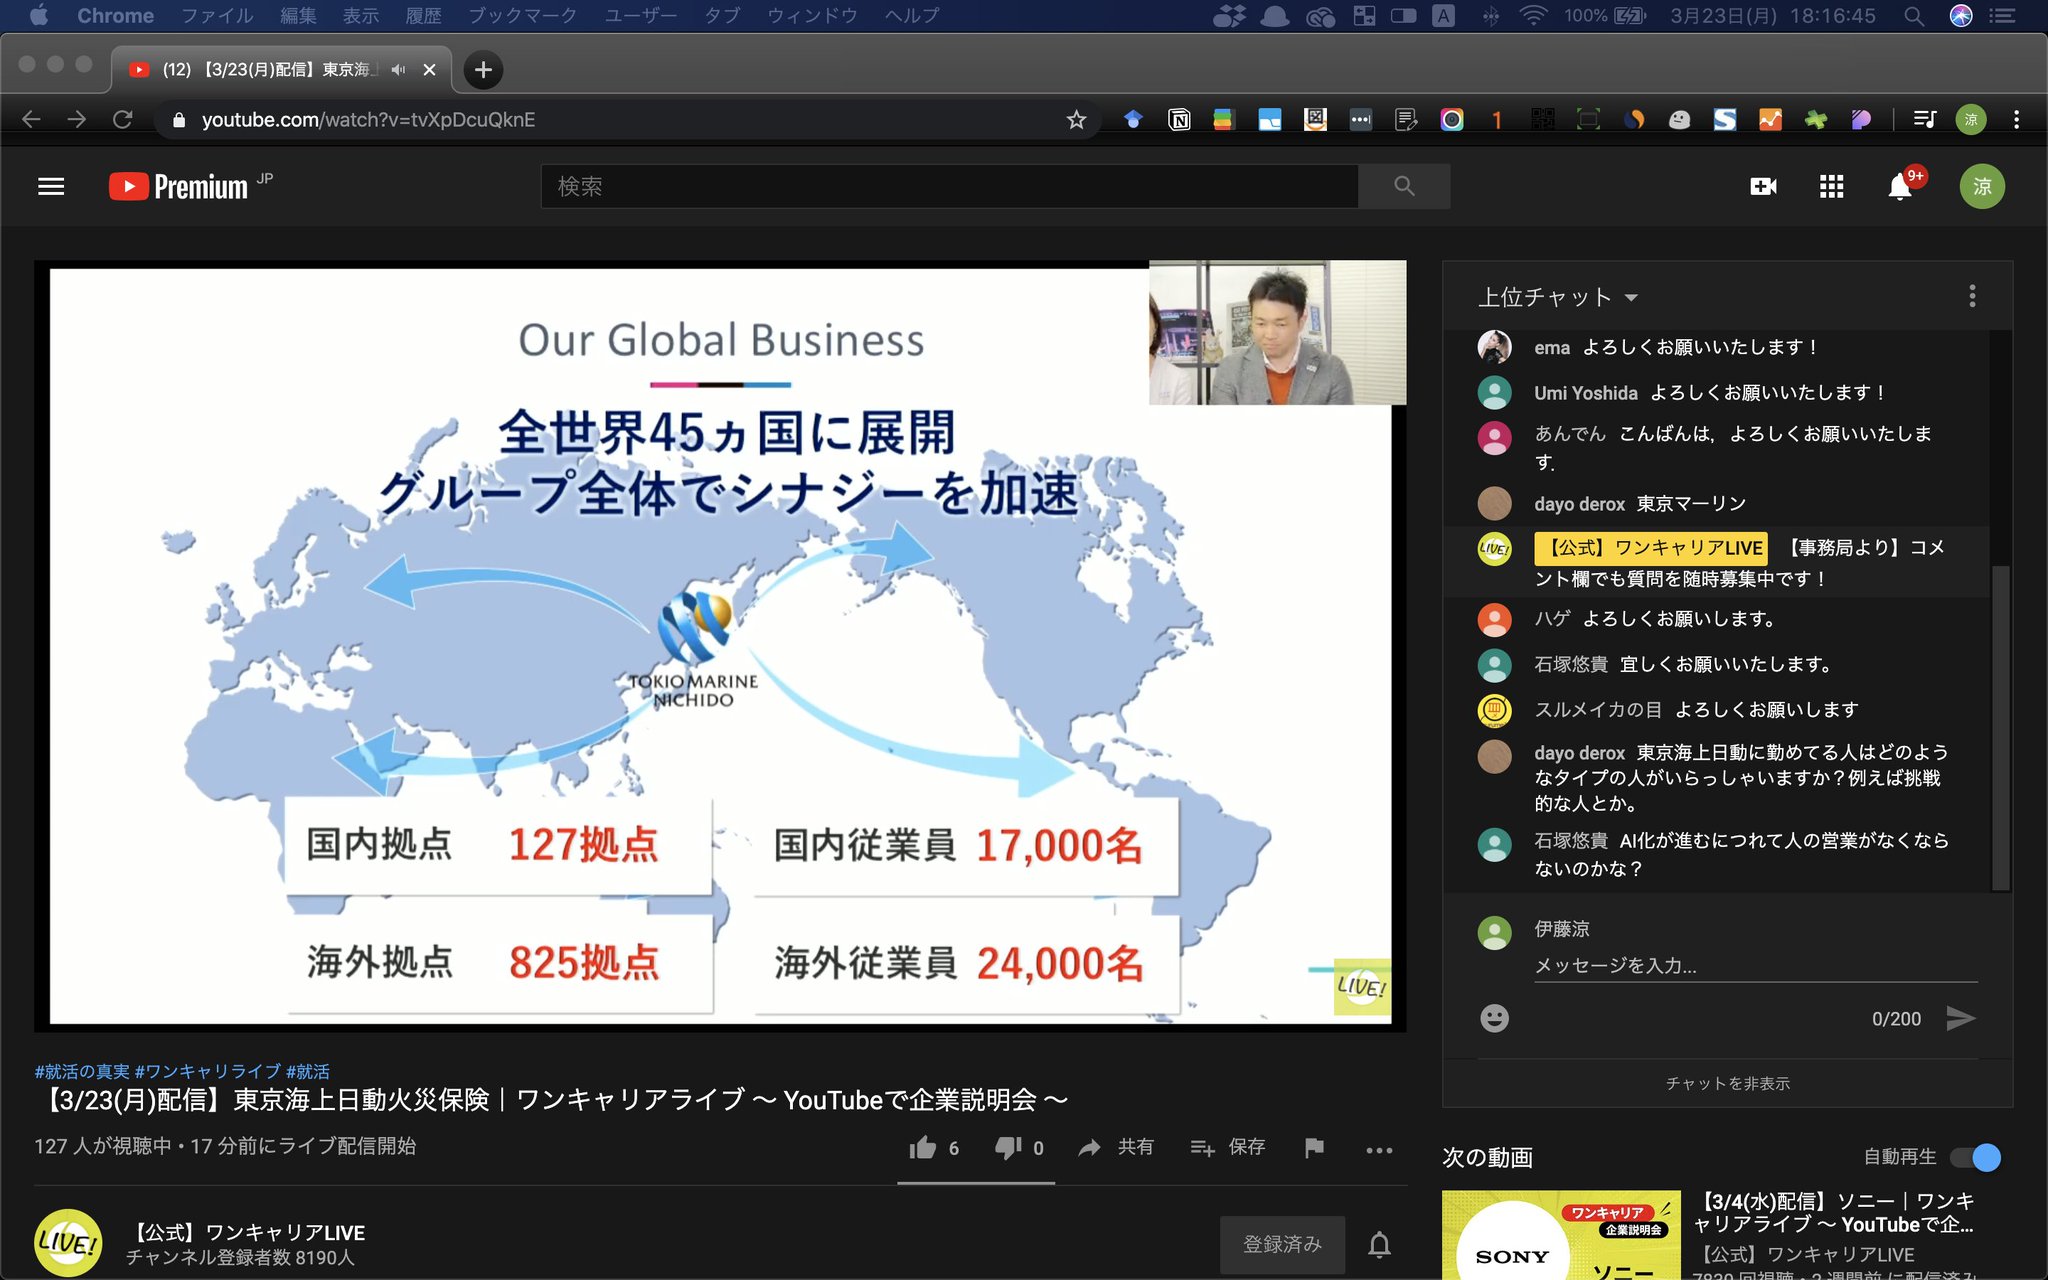
Task: Open the more actions ellipsis under video
Action: [x=1379, y=1150]
